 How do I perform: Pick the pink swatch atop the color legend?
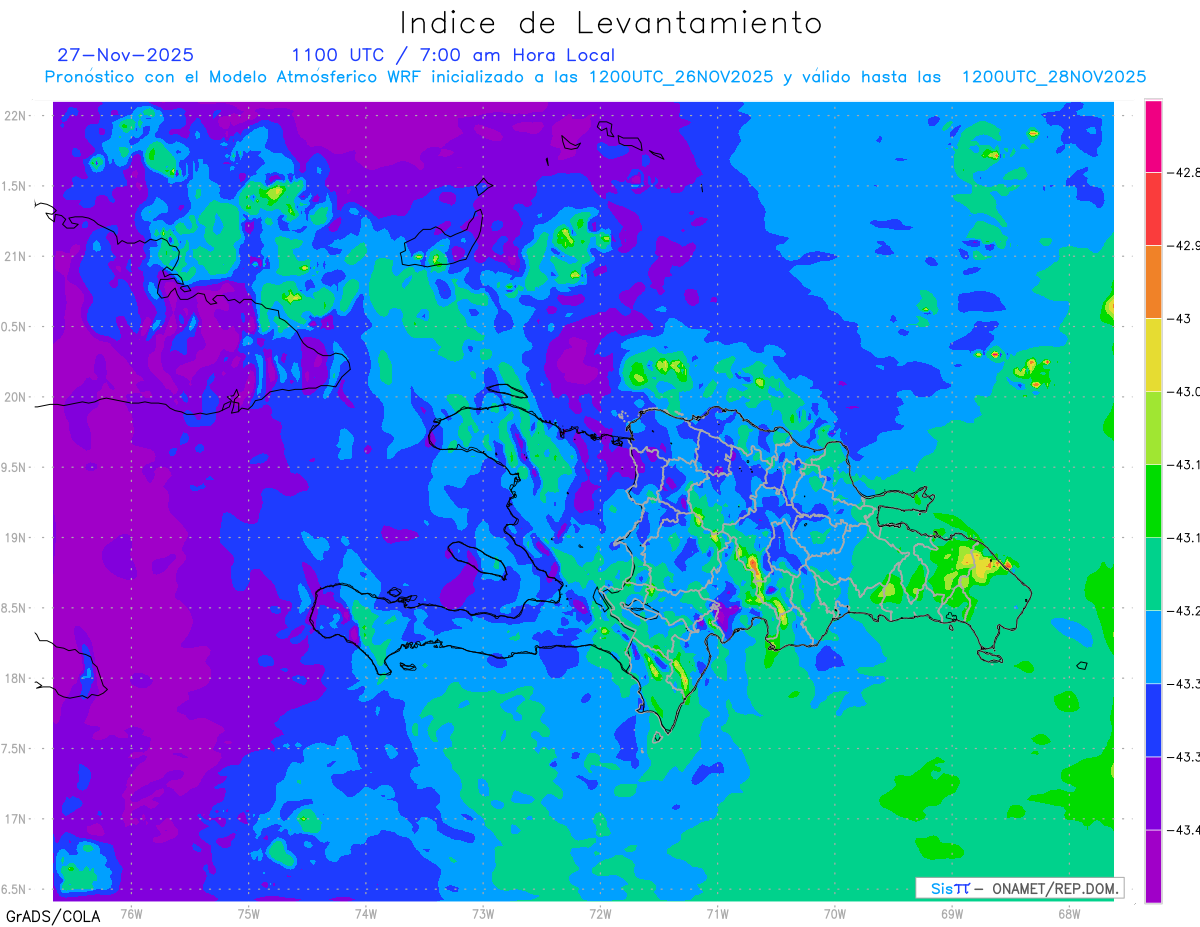pos(1153,136)
